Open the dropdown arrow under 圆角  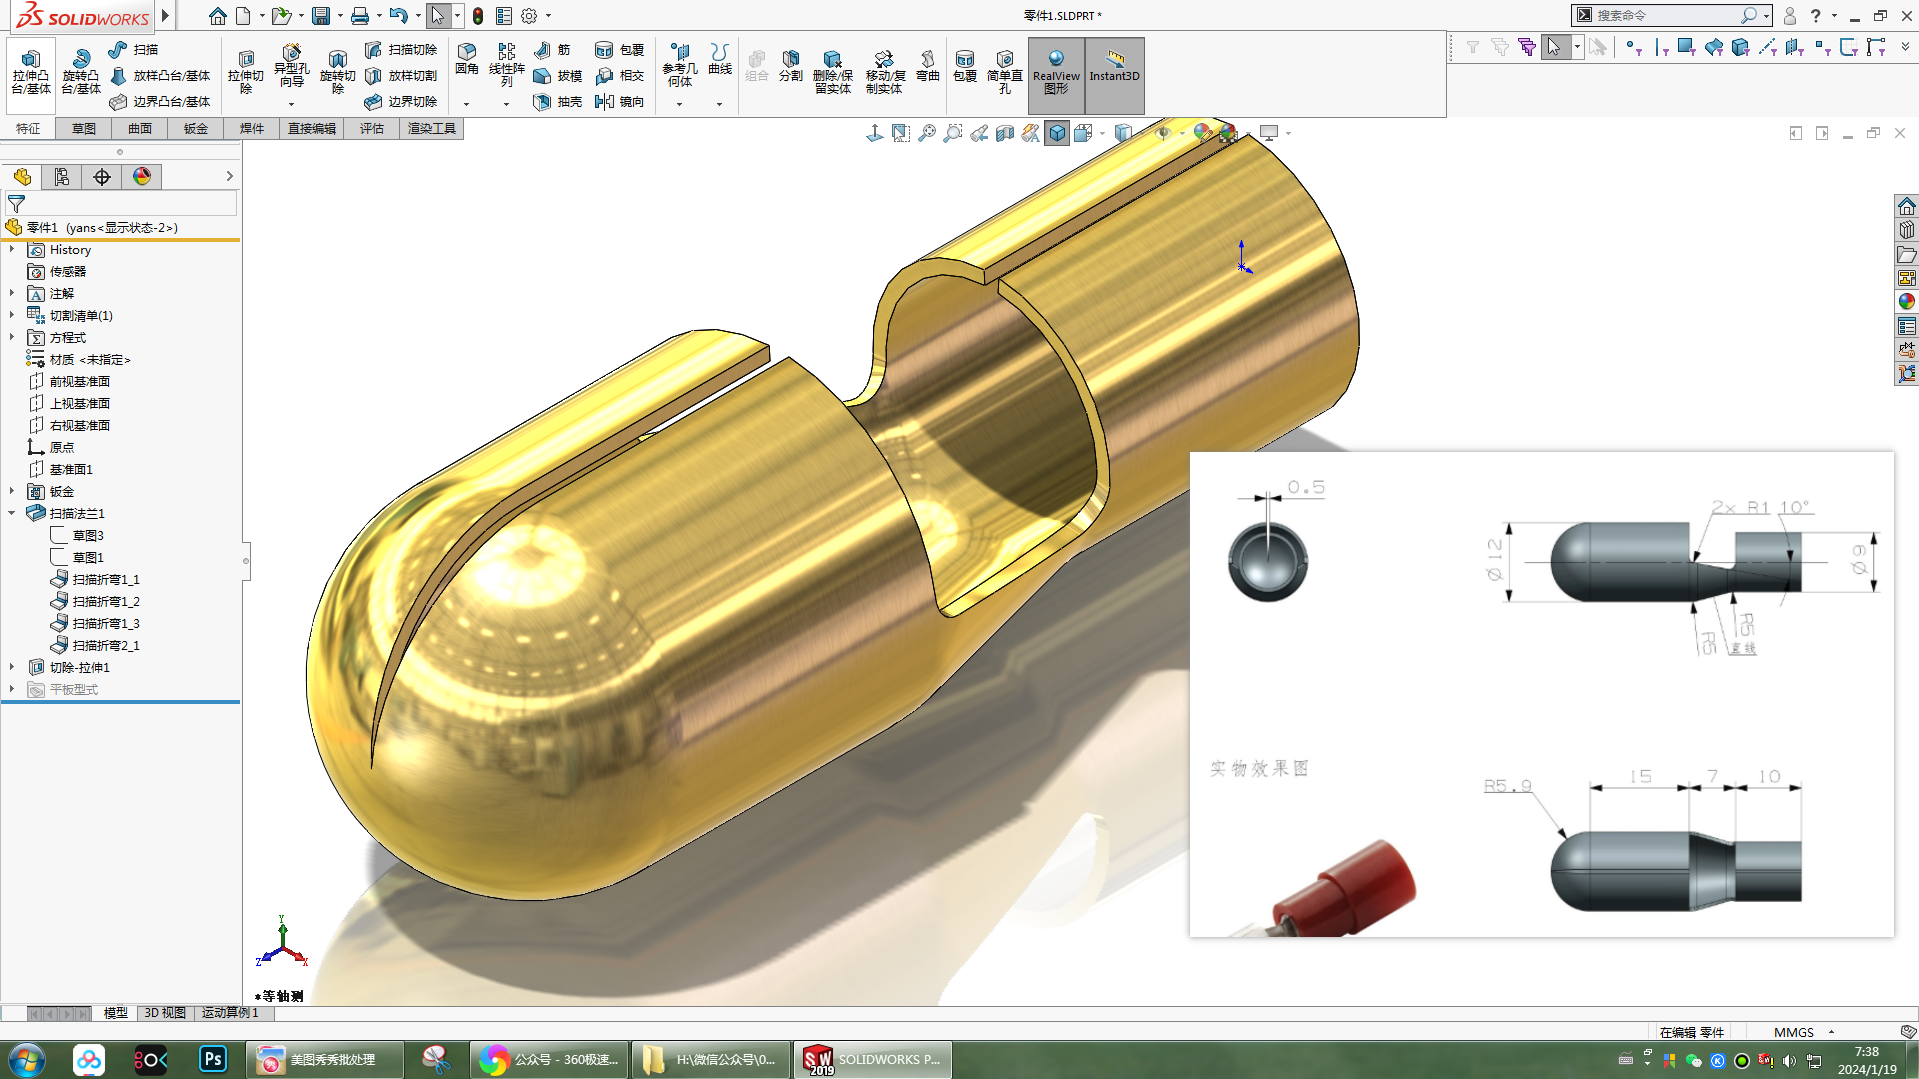[x=466, y=104]
